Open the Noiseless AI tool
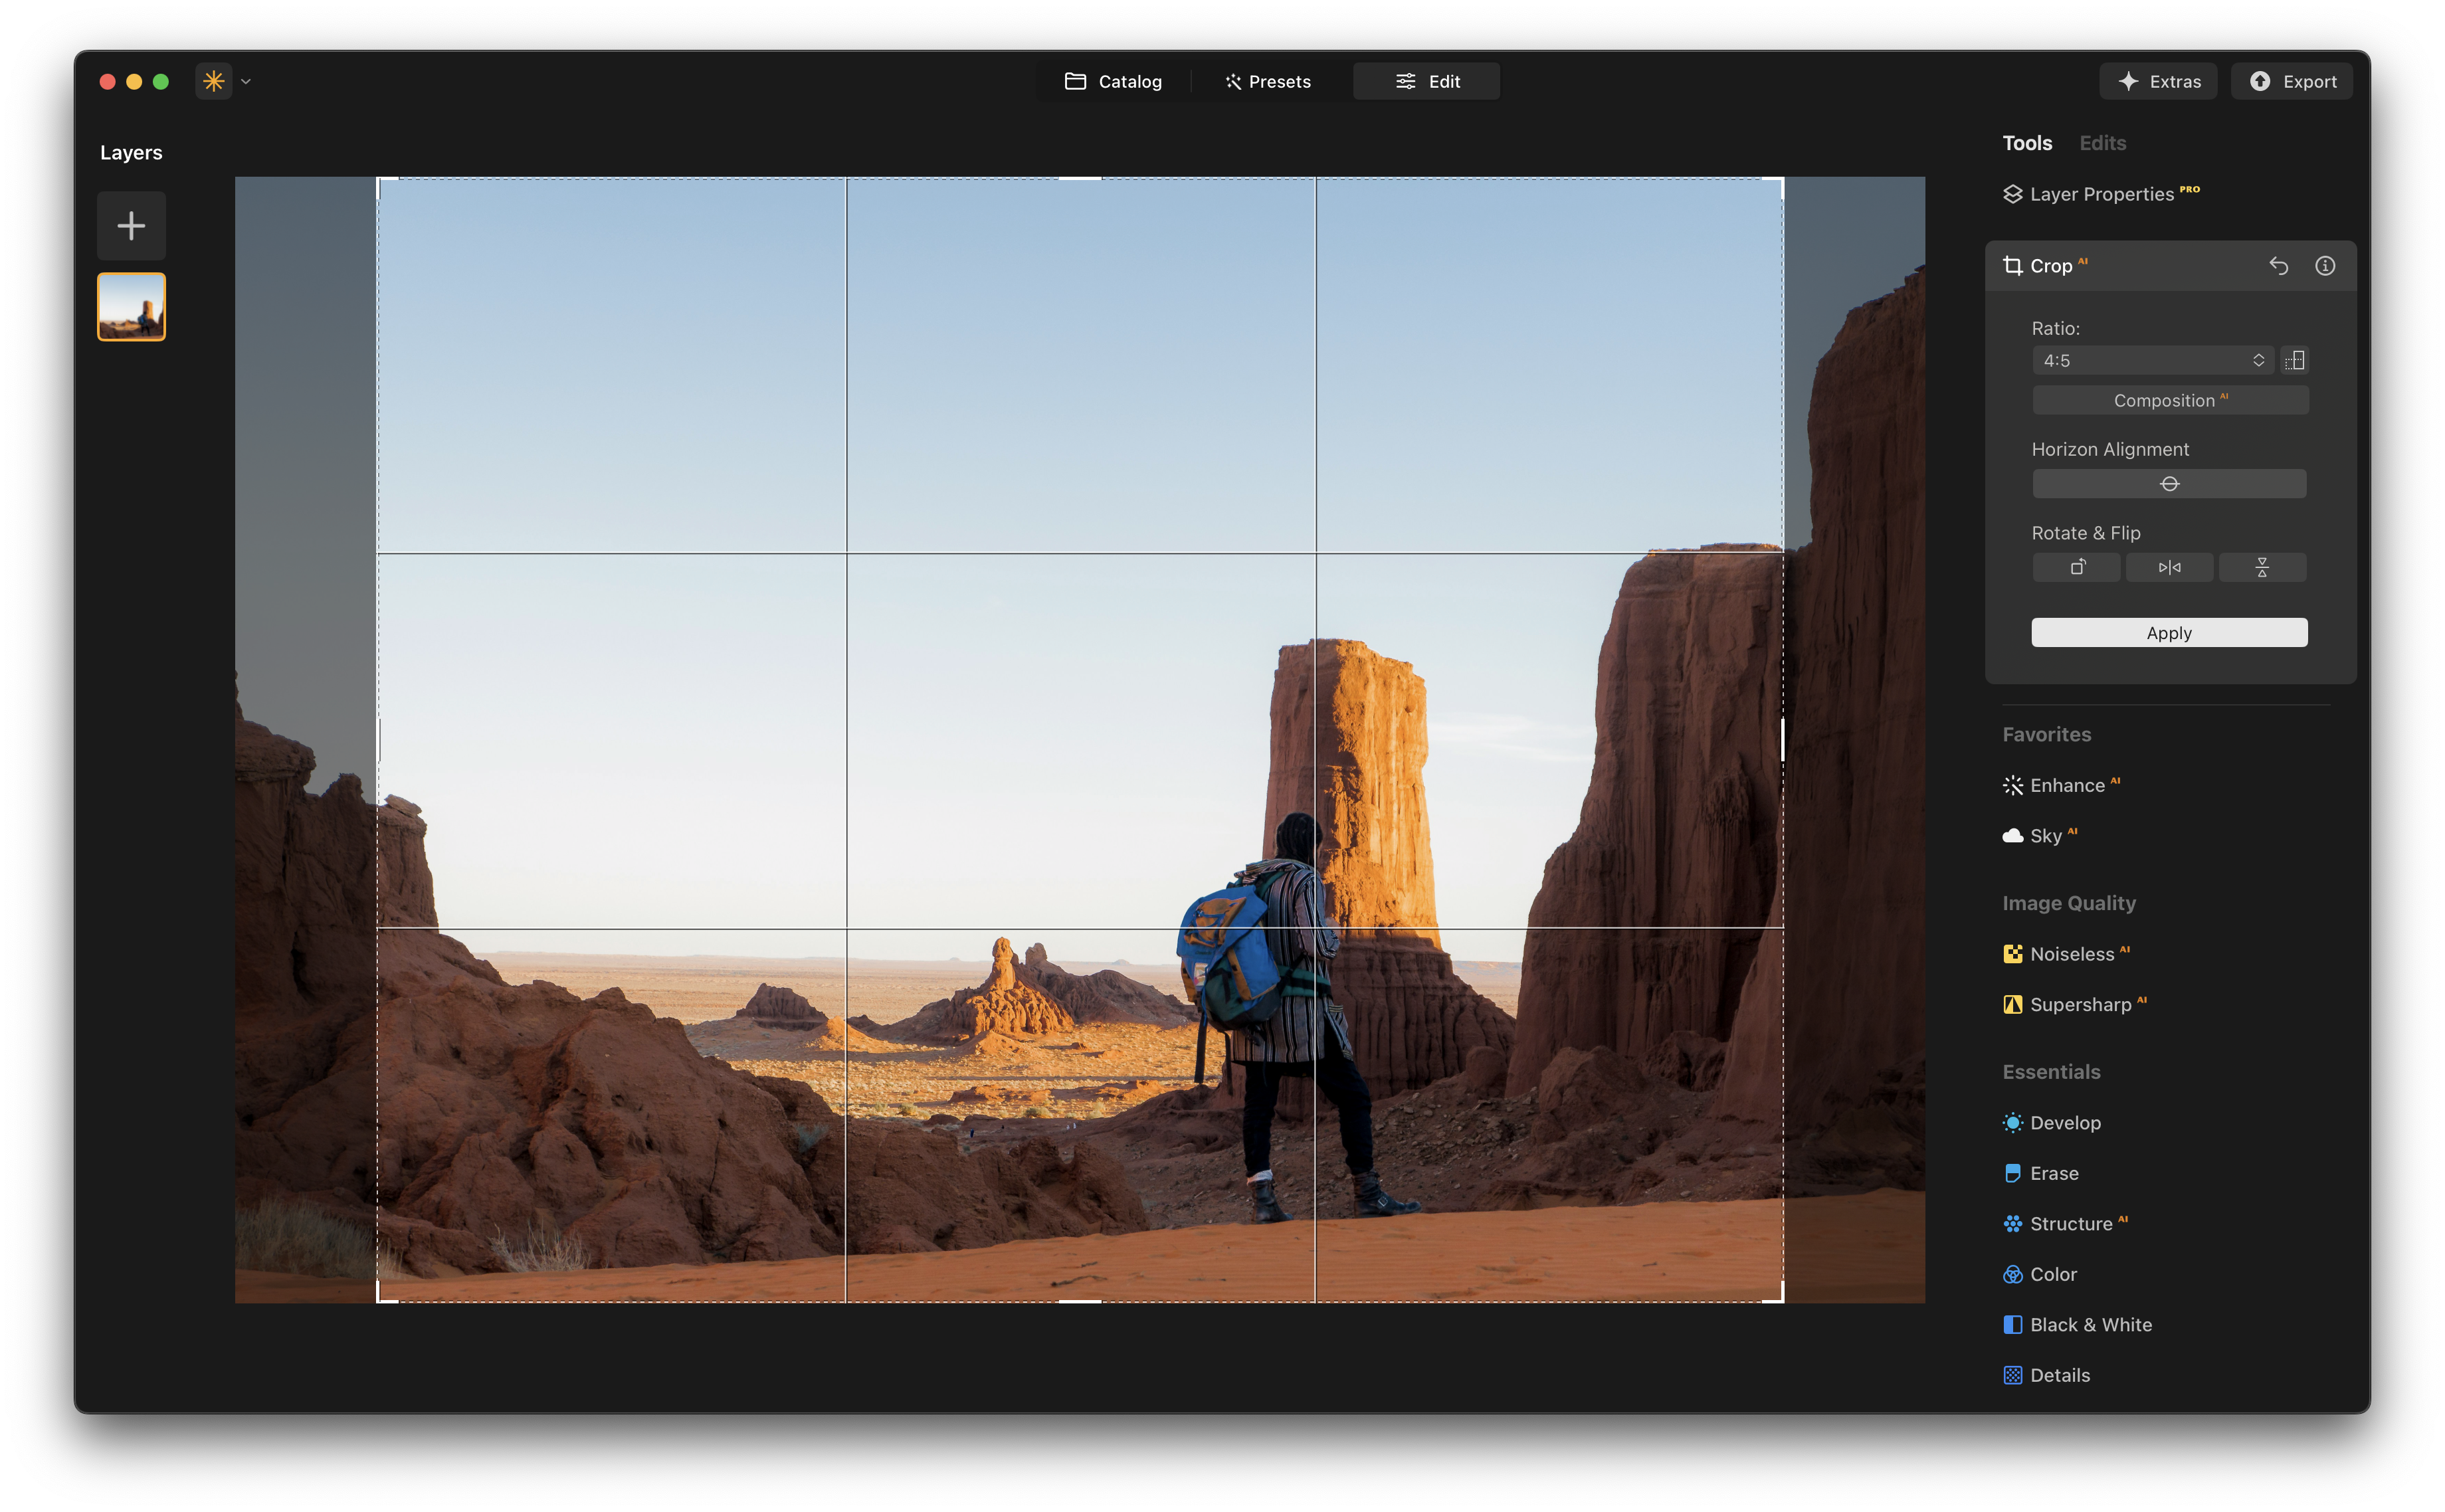Screen dimensions: 2445x1512 [2071, 954]
